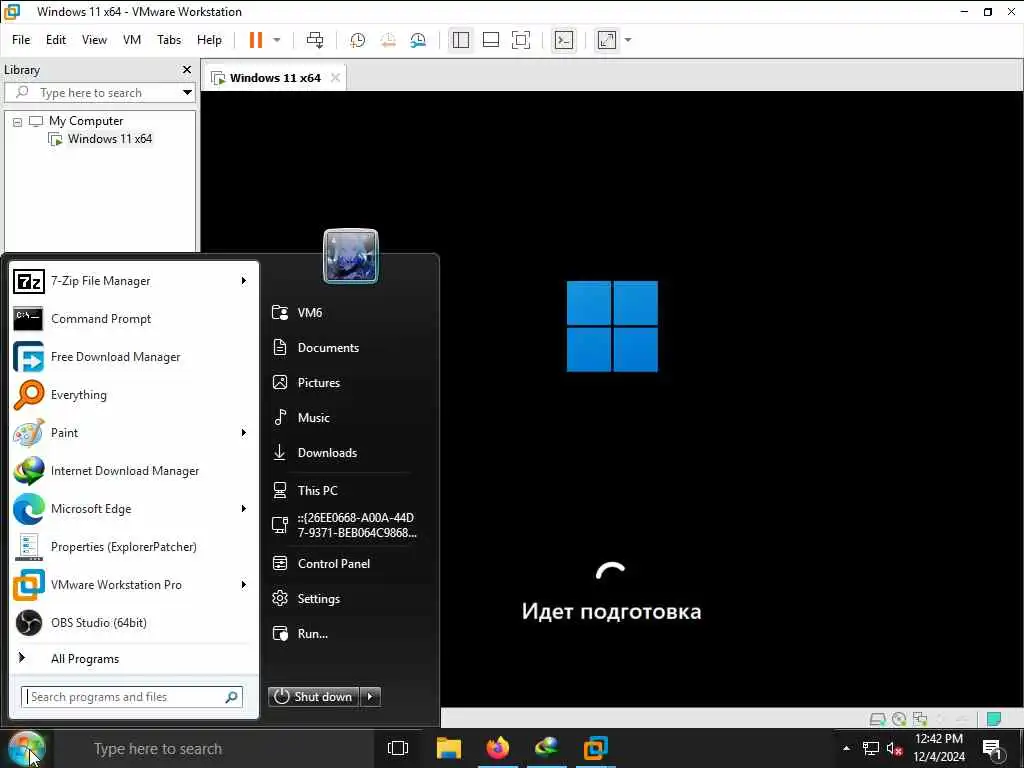Viewport: 1024px width, 768px height.
Task: Open the Library search dropdown arrow
Action: click(x=187, y=93)
